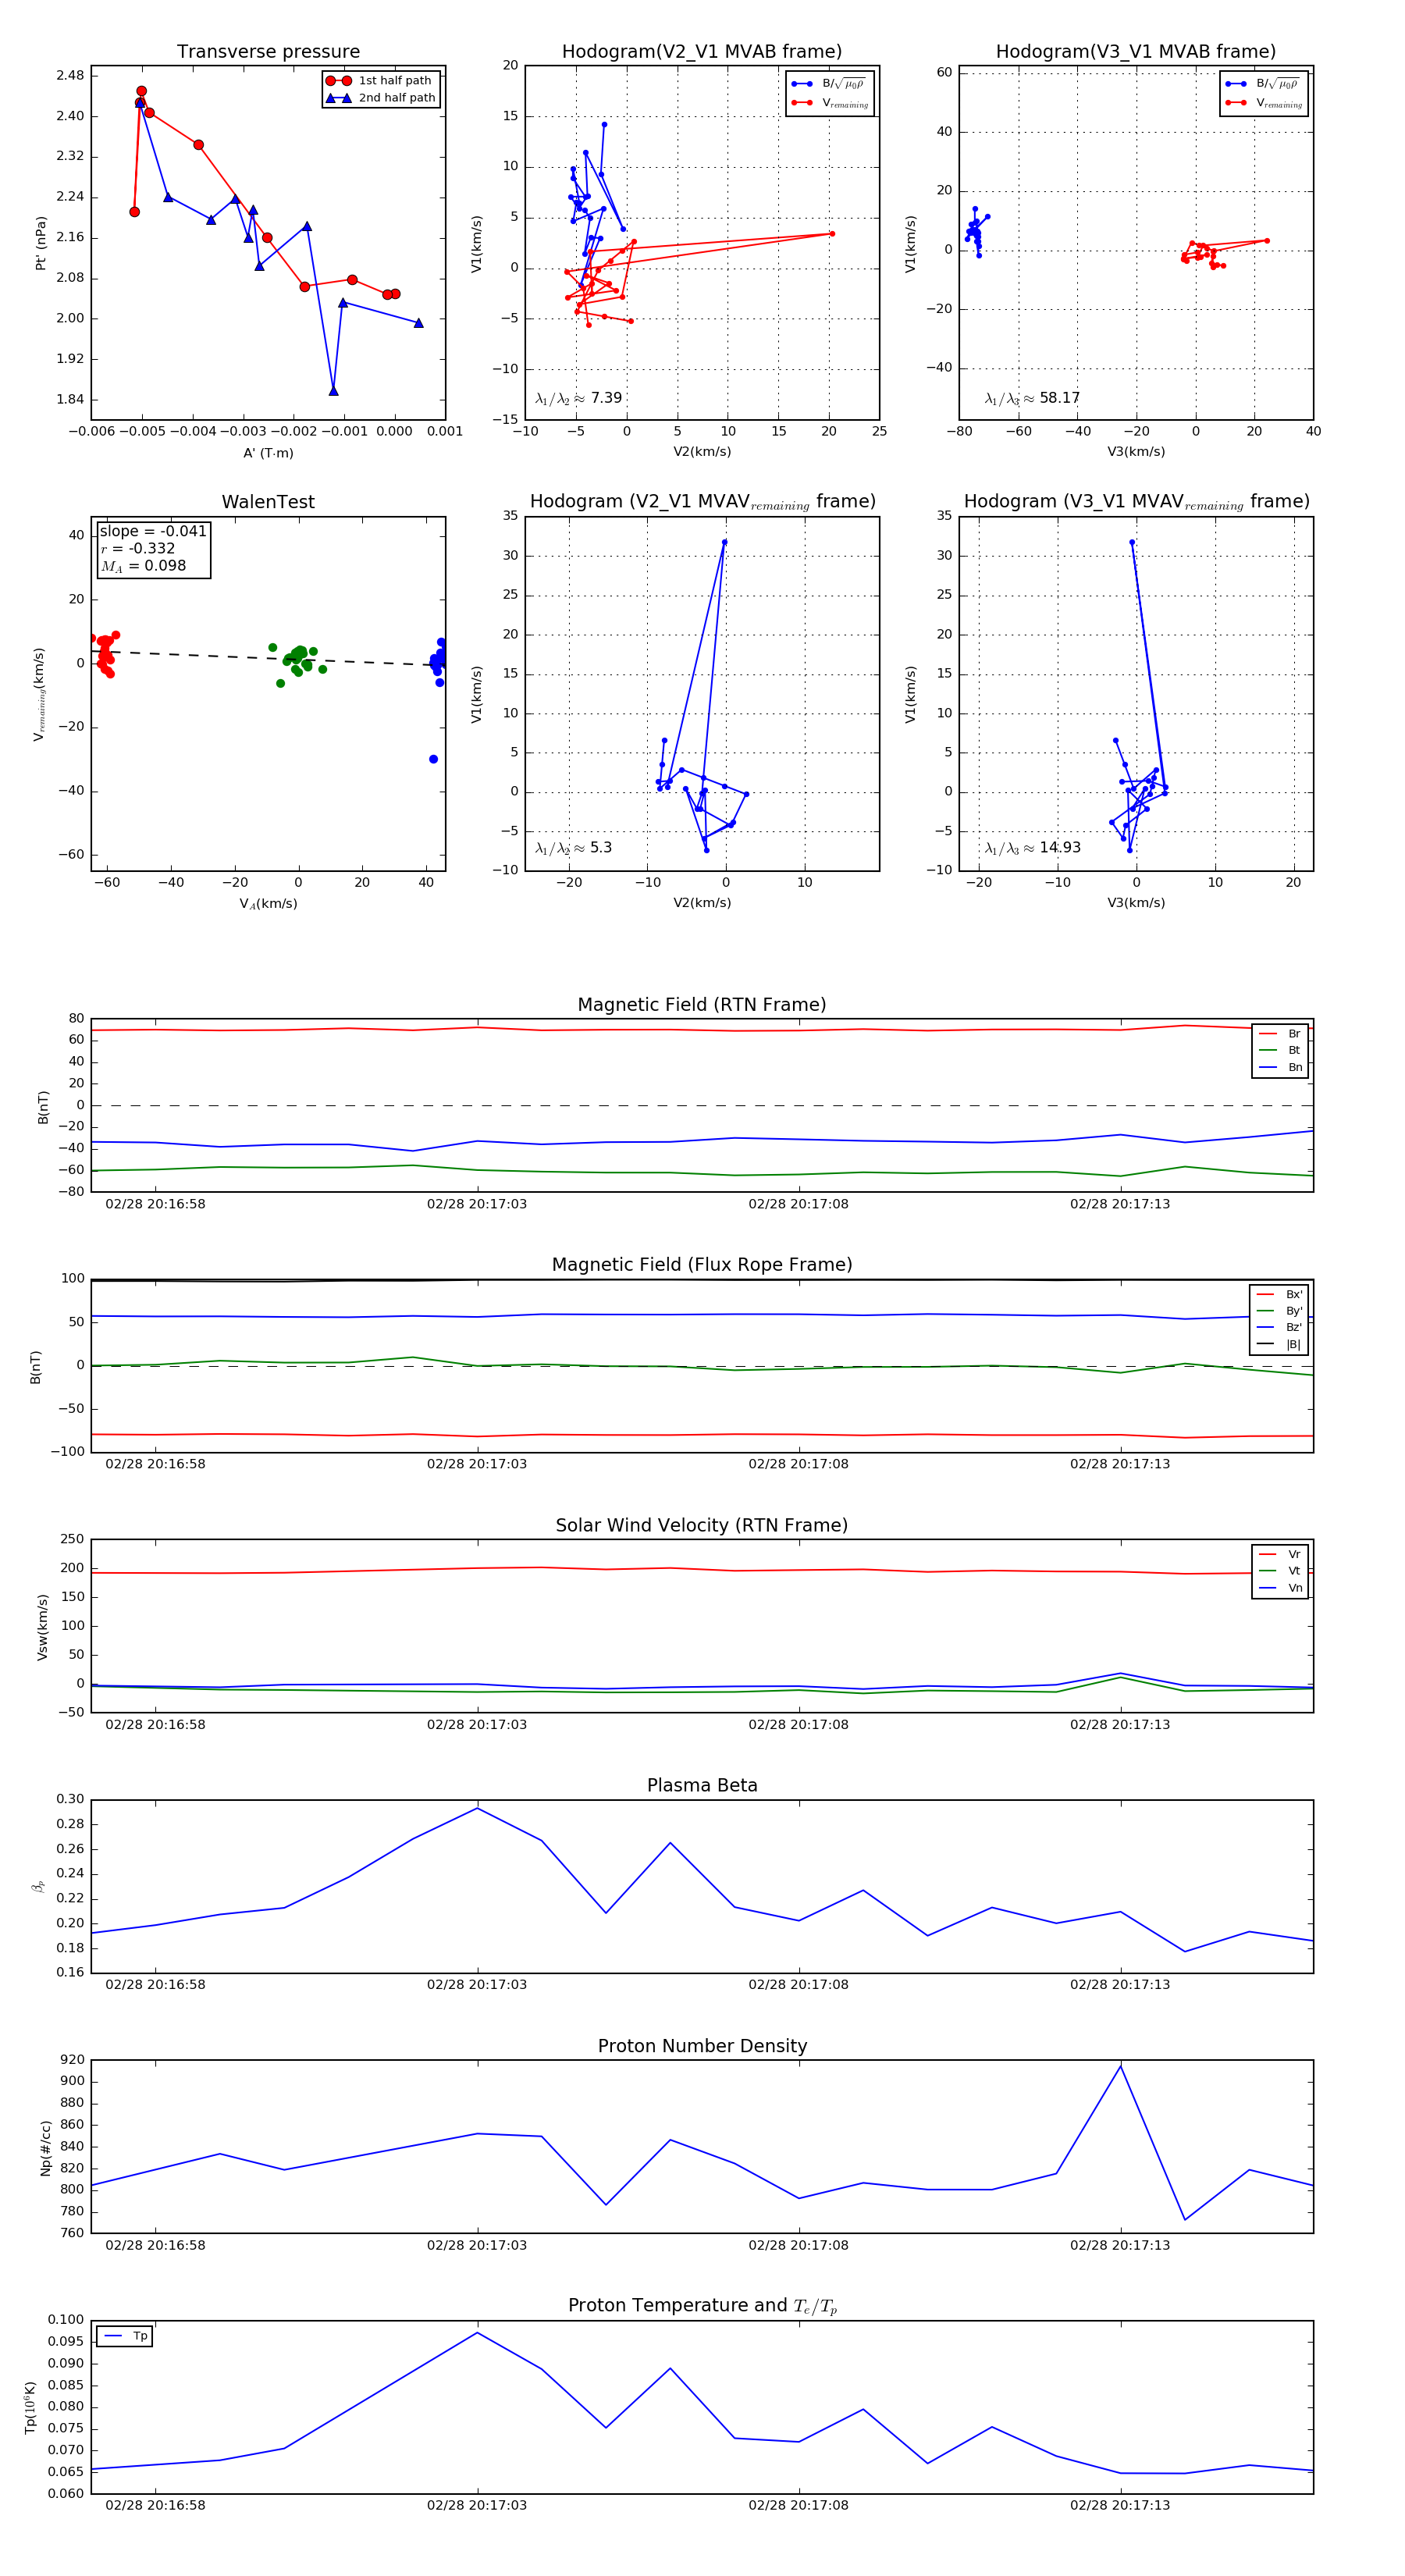Click the "Pt' (nPa)" y-axis label

coord(41,243)
